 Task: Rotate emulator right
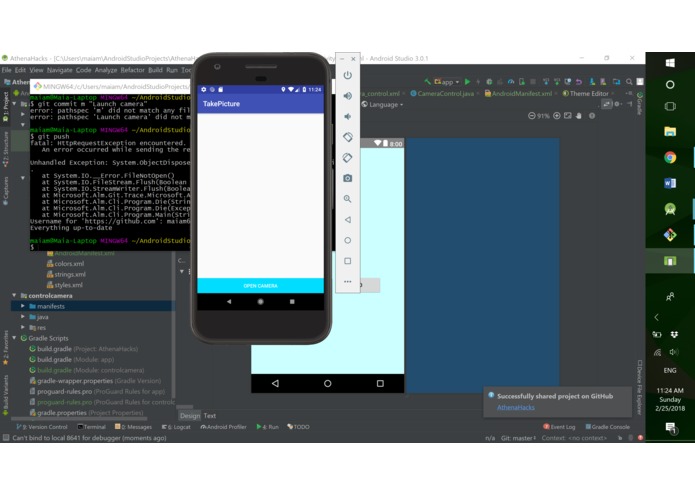tap(348, 158)
